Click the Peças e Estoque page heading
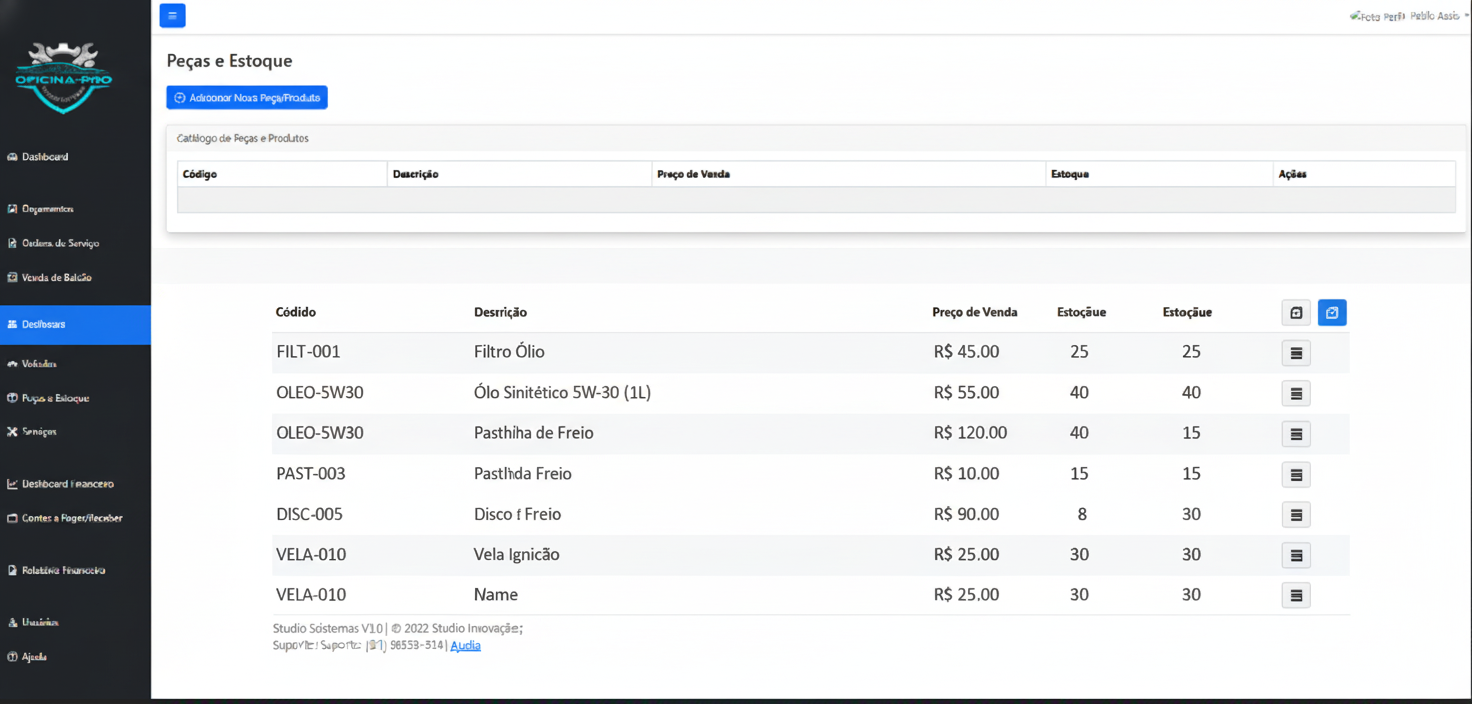The height and width of the screenshot is (704, 1472). click(x=229, y=61)
